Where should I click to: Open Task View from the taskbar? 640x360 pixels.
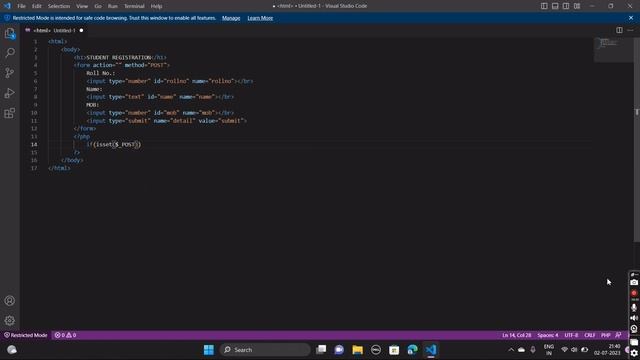[x=321, y=350]
